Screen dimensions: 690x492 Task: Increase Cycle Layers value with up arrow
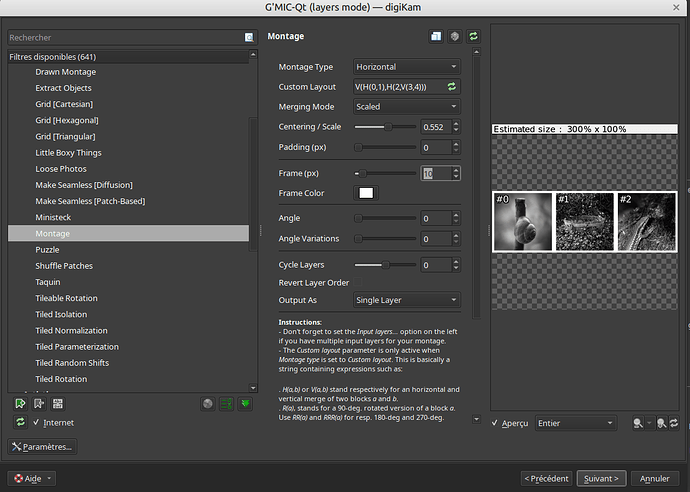[x=456, y=262]
